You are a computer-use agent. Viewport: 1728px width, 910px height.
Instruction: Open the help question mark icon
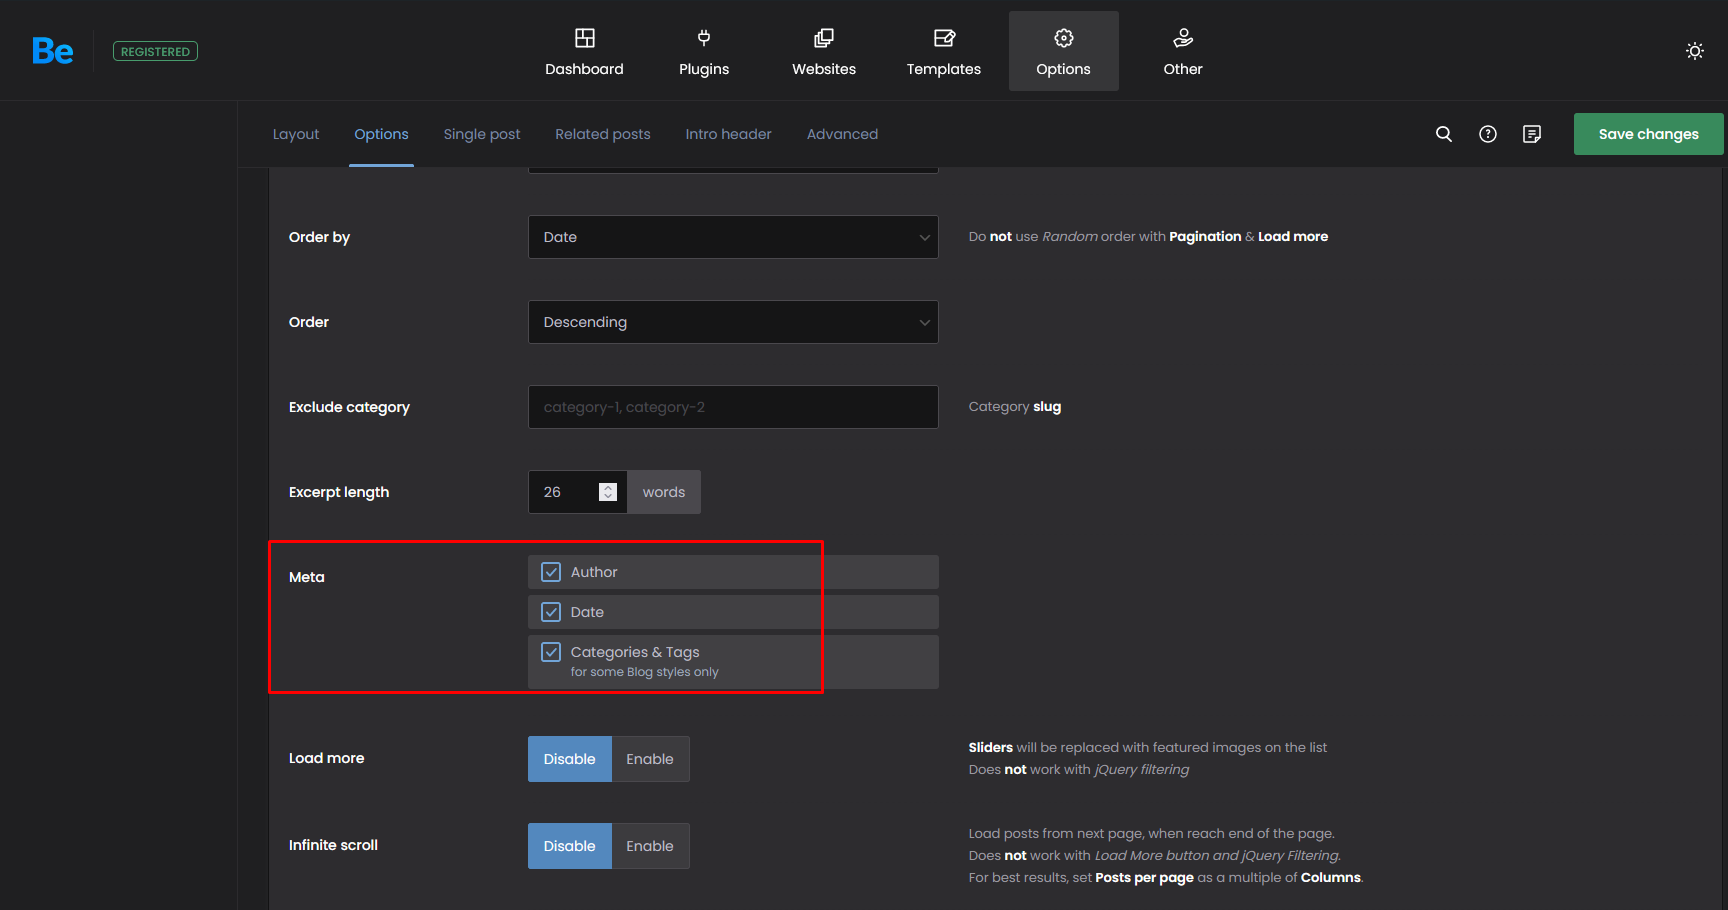click(1488, 134)
